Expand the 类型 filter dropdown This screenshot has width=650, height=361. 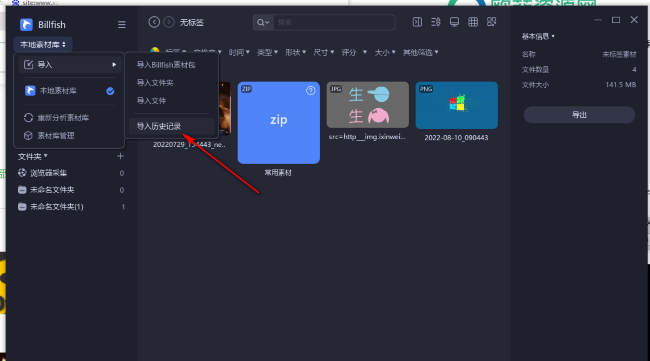click(x=267, y=52)
